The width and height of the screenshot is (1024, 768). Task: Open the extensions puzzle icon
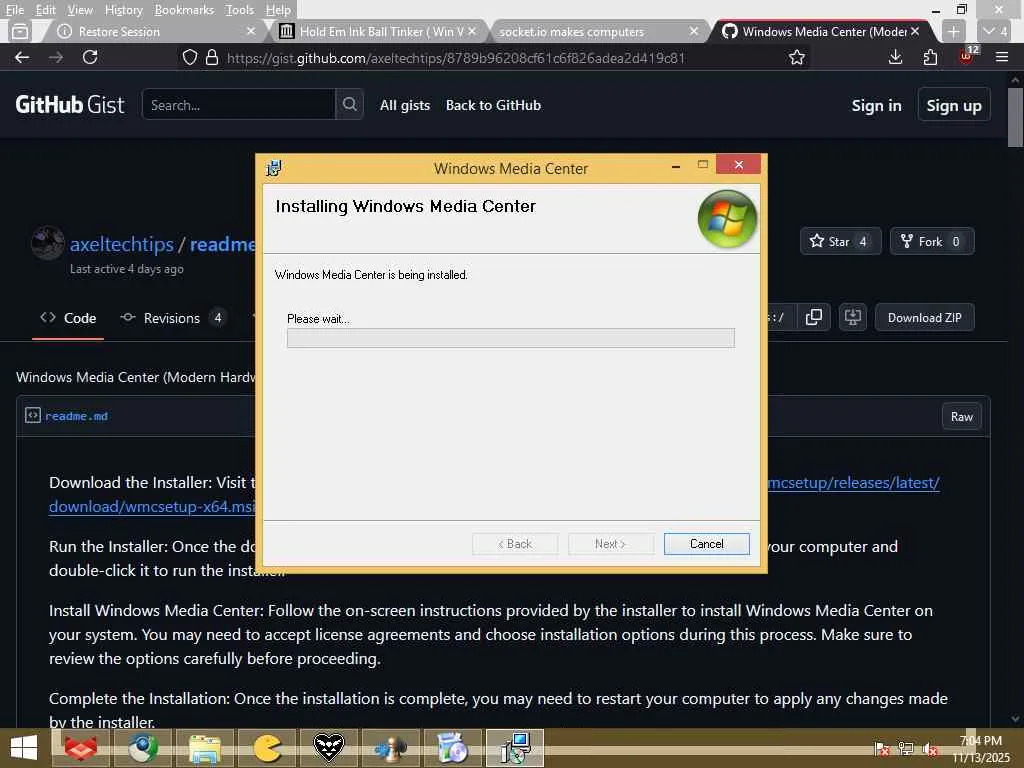coord(930,57)
